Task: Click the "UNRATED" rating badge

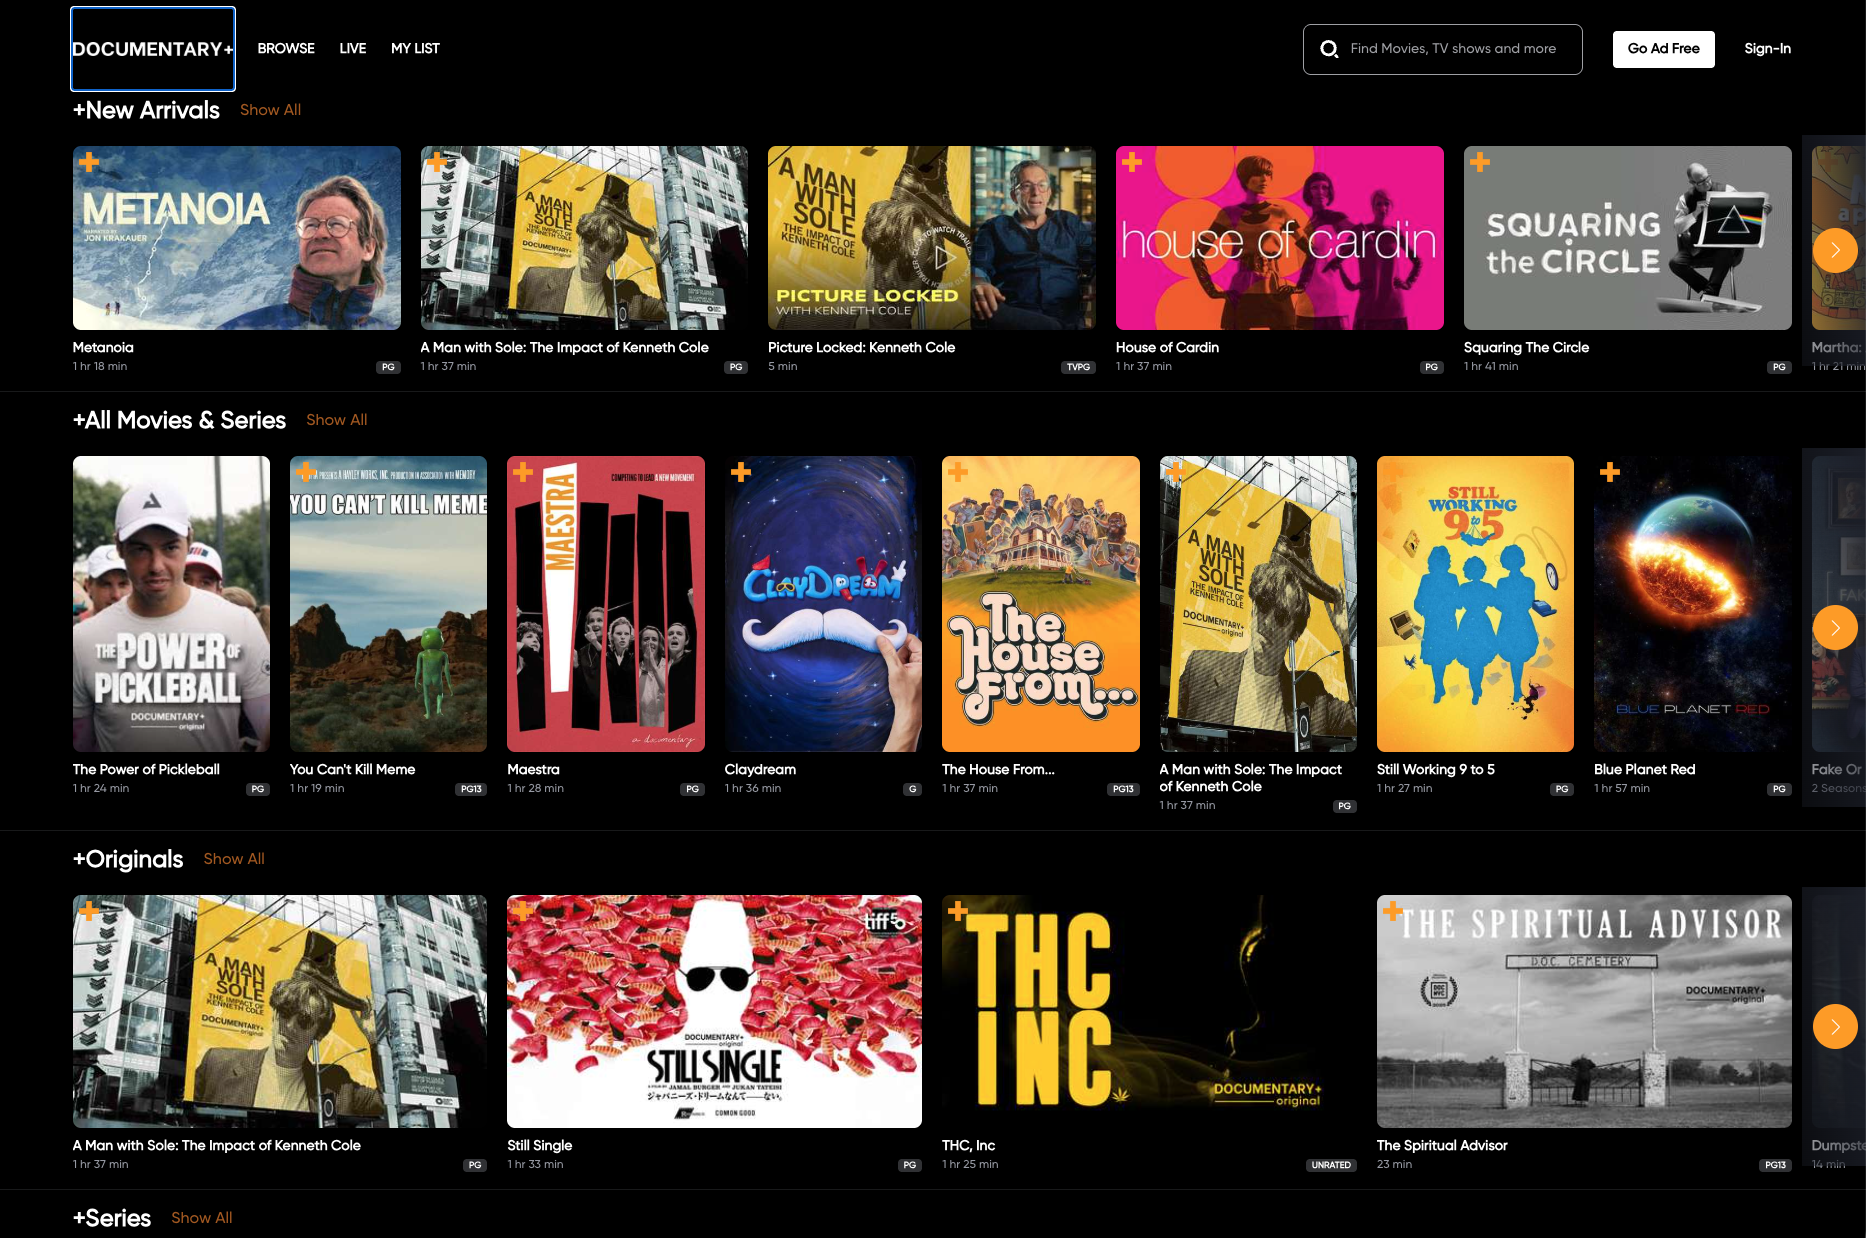Action: pyautogui.click(x=1331, y=1165)
